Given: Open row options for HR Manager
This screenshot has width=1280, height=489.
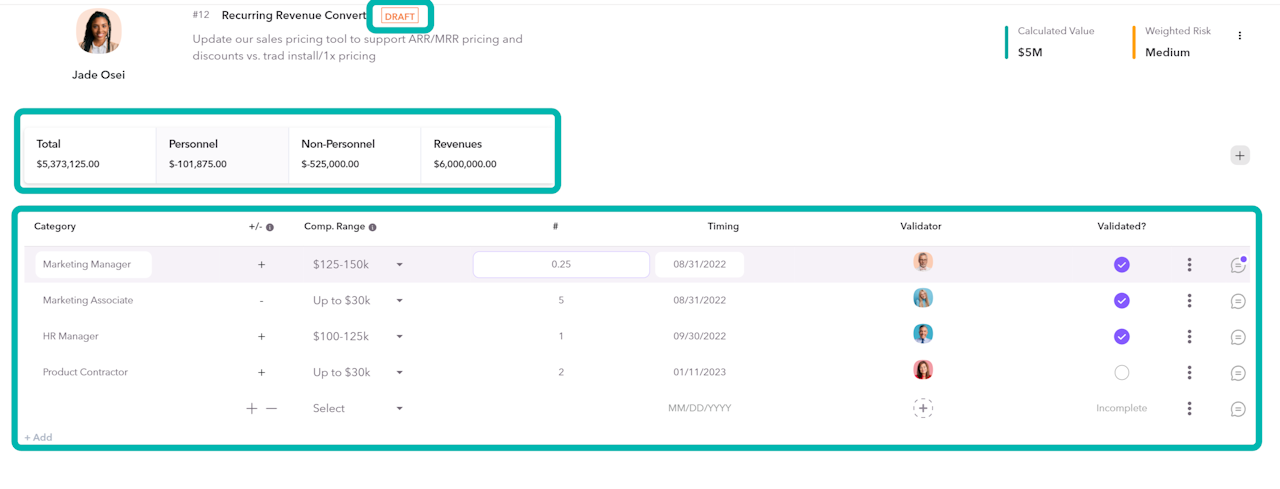Looking at the screenshot, I should [x=1189, y=337].
